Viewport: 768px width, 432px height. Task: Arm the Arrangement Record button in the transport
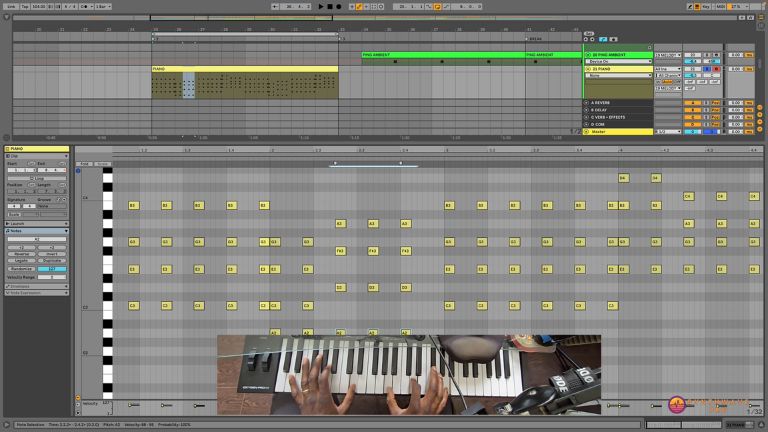(x=338, y=6)
